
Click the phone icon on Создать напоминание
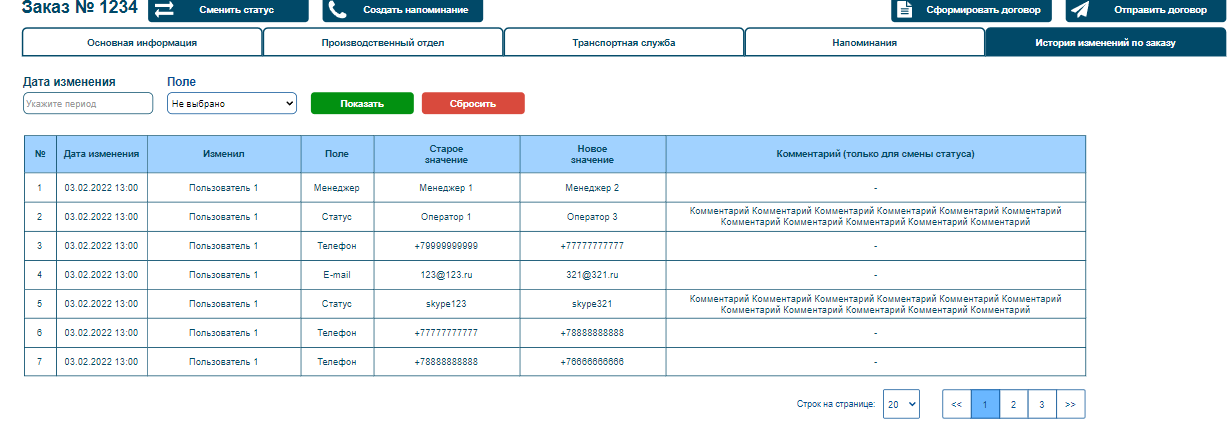(x=338, y=10)
